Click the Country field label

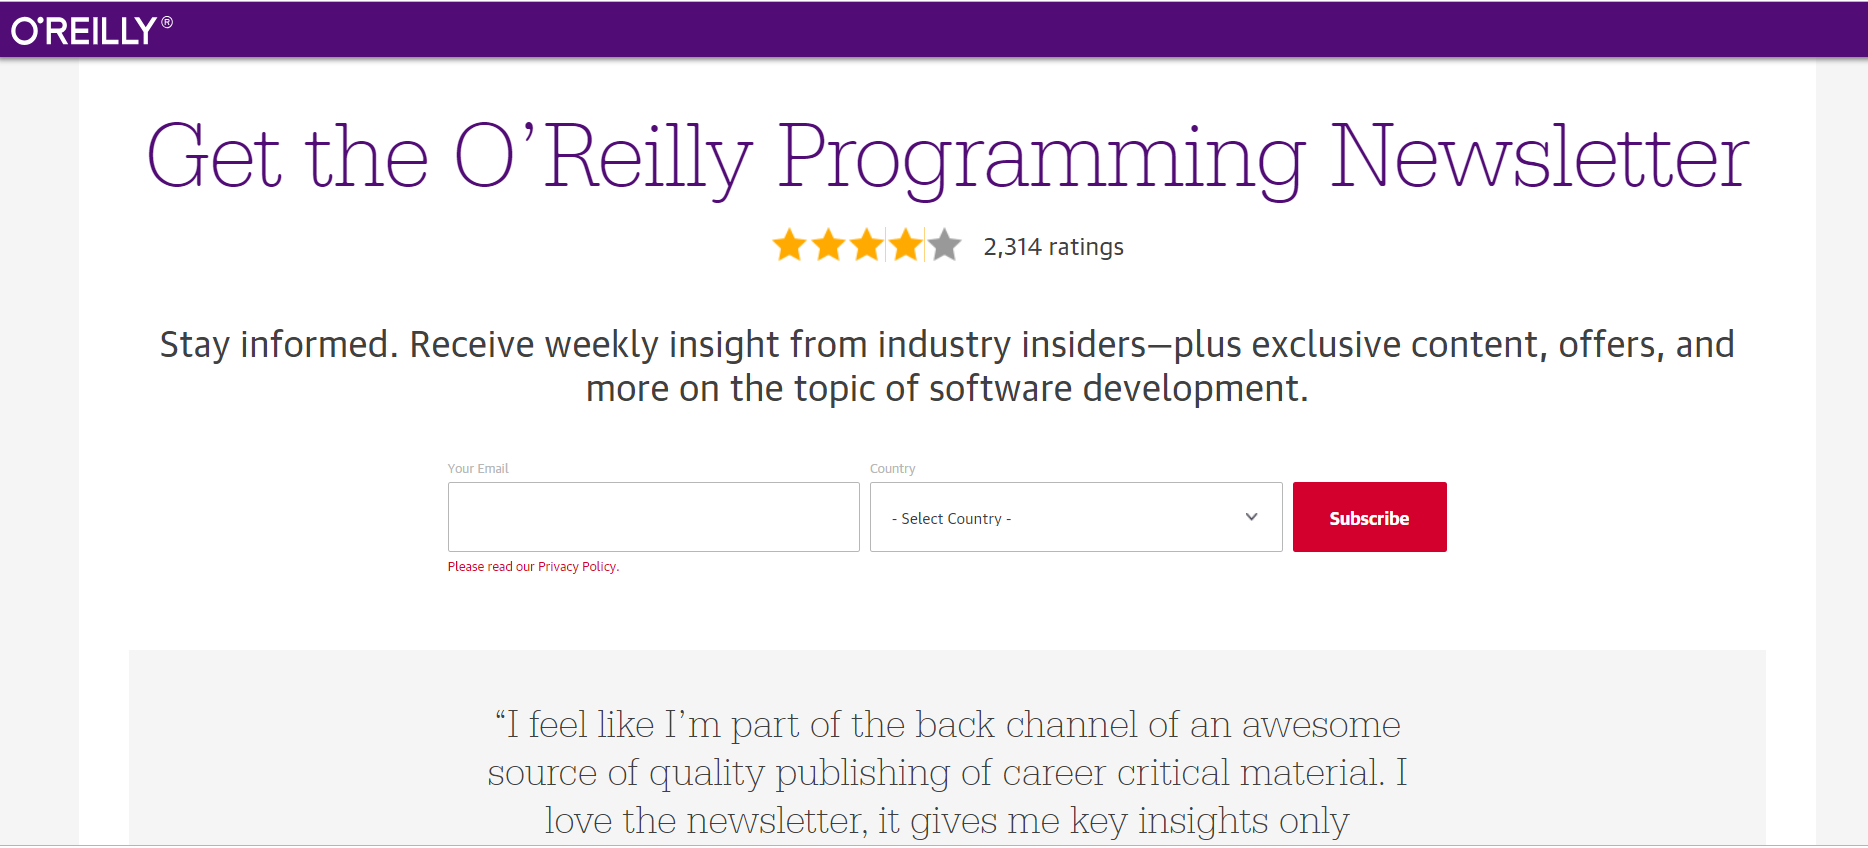click(x=892, y=469)
